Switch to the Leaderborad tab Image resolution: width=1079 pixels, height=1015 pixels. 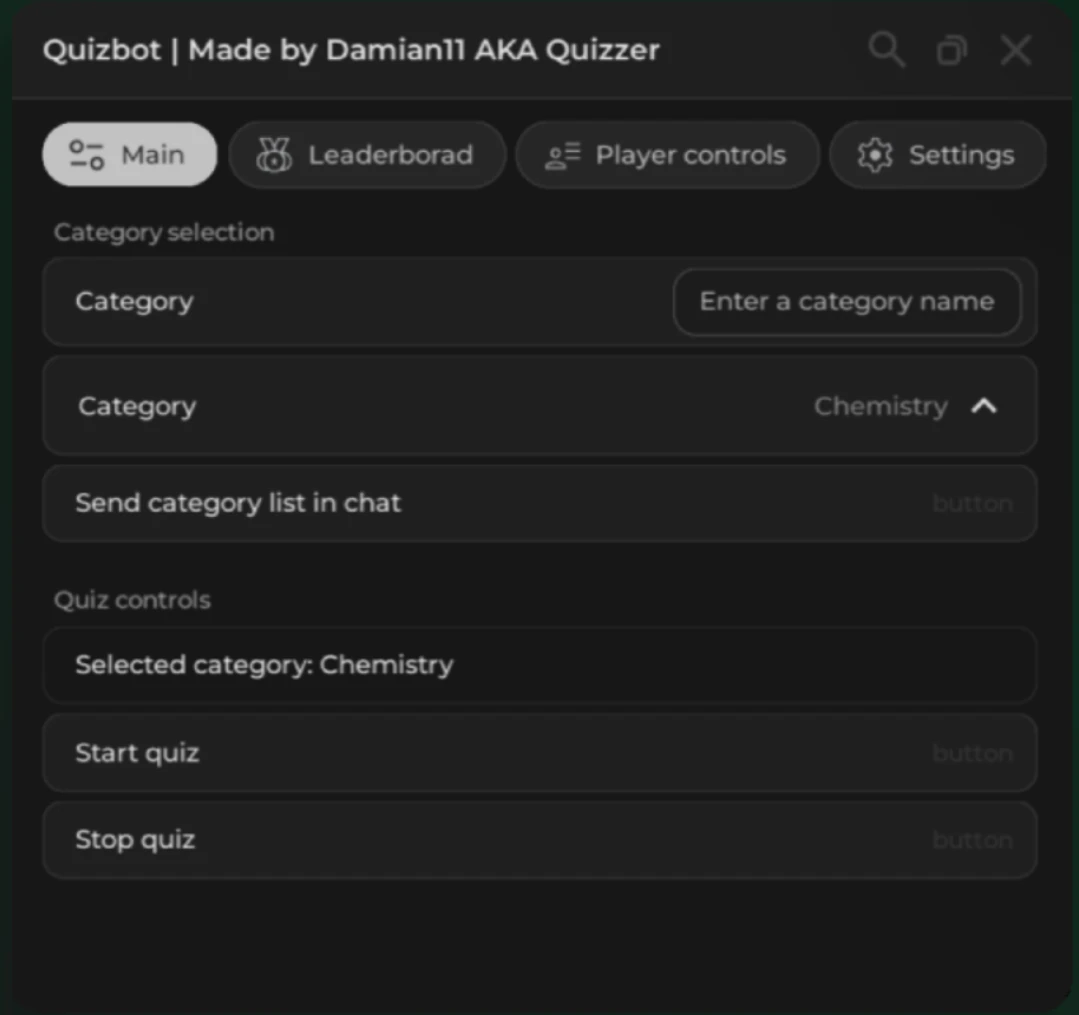[367, 155]
